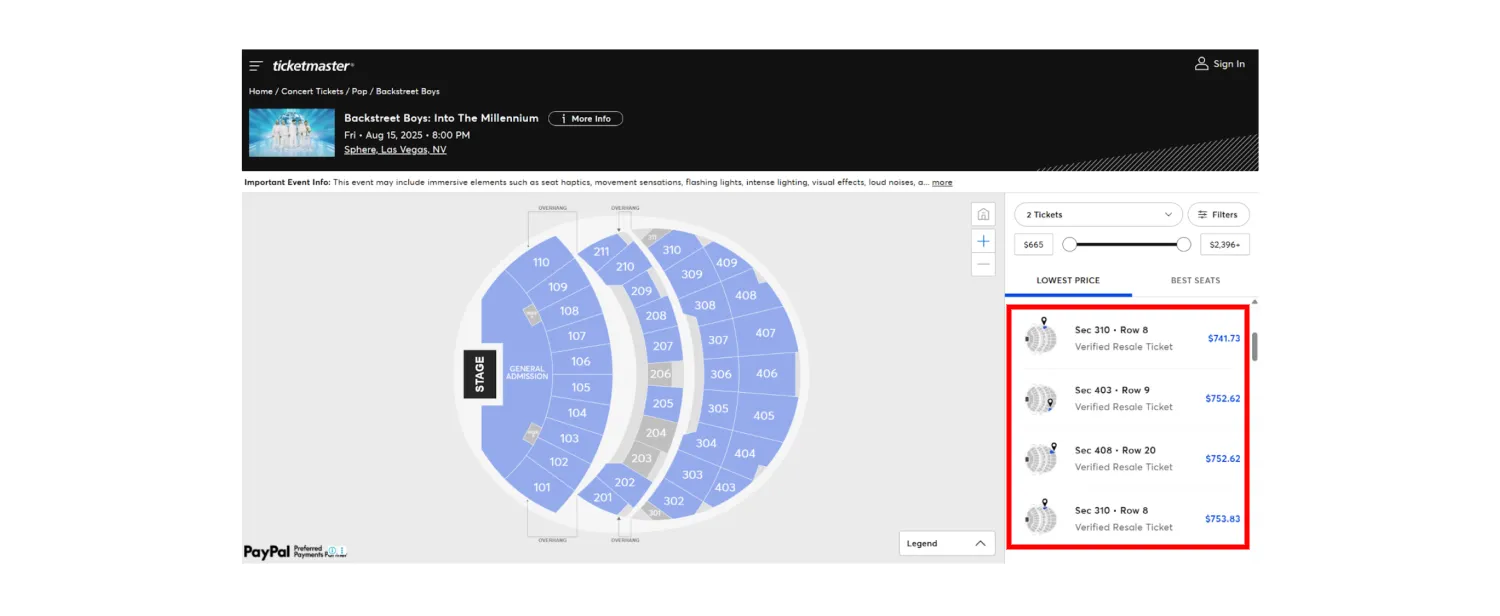
Task: Select section 406 on the map
Action: [767, 373]
